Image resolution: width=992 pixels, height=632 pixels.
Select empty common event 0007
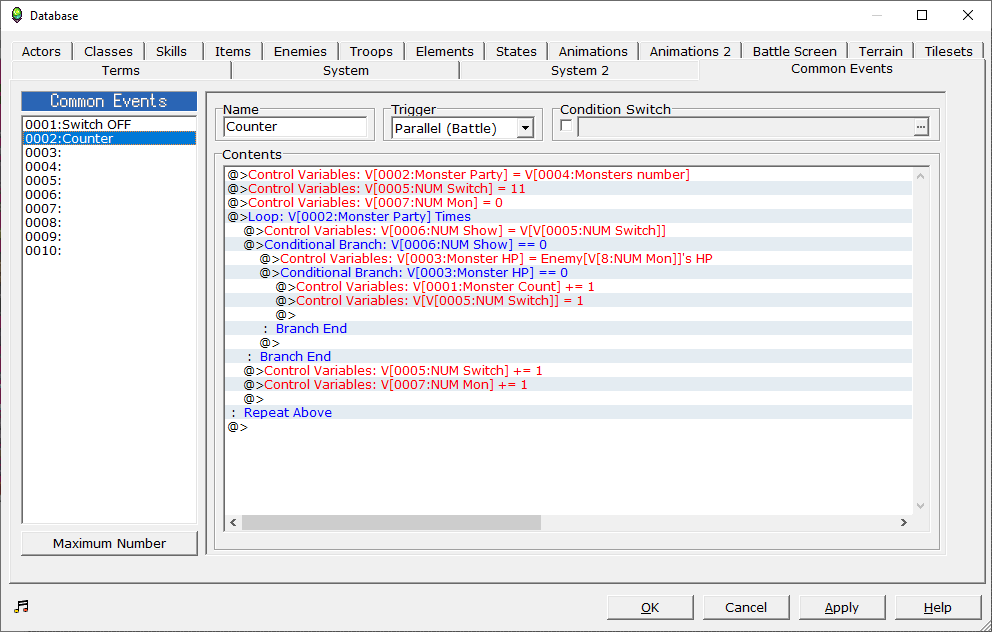[109, 208]
